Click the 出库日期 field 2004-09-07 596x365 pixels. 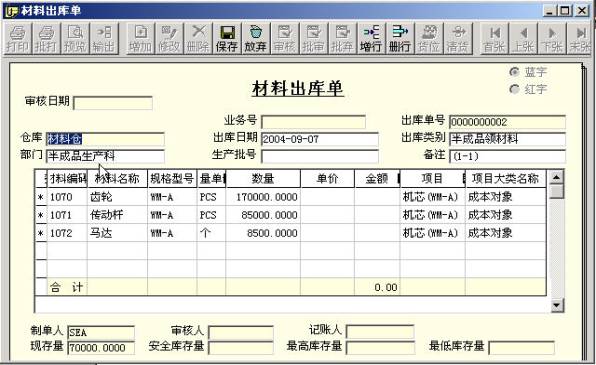point(320,139)
